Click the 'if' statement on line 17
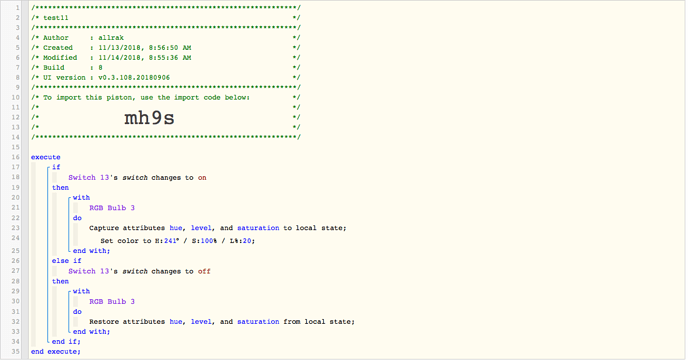 (56, 167)
